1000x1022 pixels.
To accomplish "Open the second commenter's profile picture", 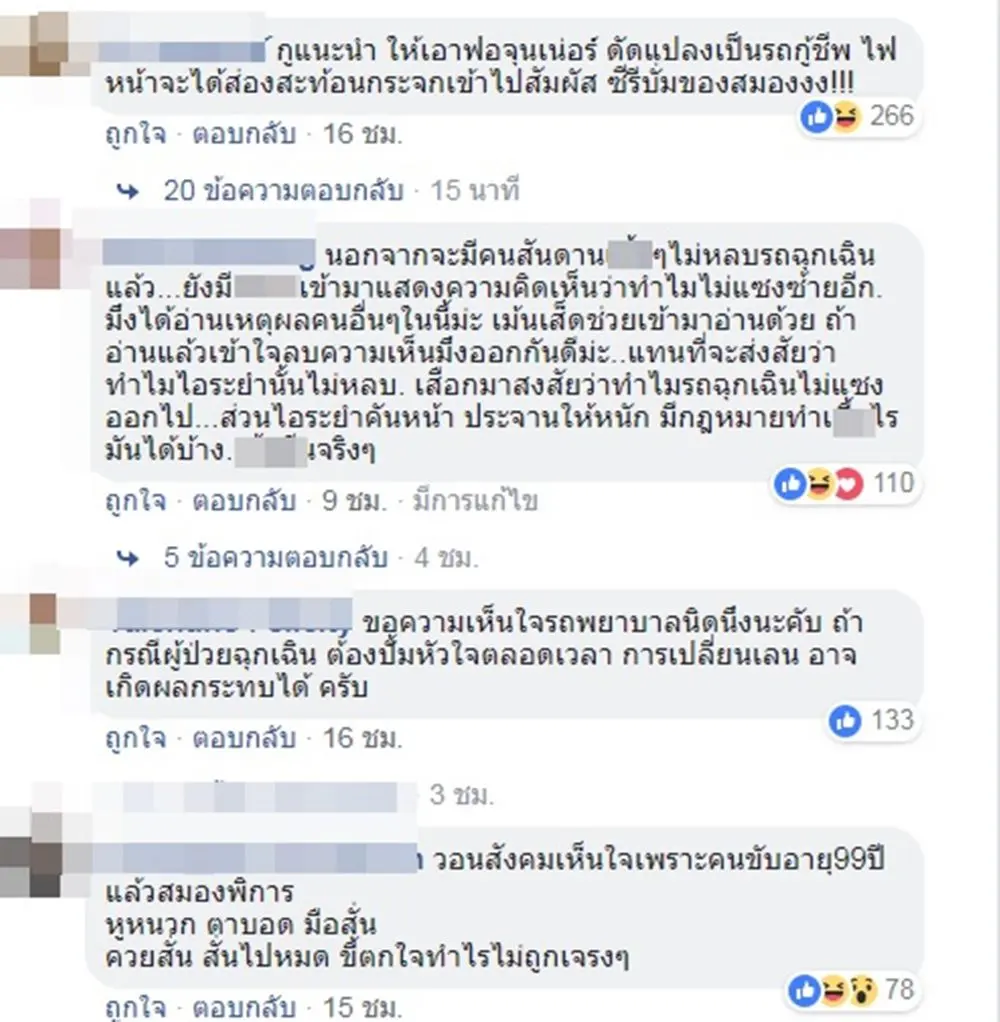I will click(x=31, y=259).
